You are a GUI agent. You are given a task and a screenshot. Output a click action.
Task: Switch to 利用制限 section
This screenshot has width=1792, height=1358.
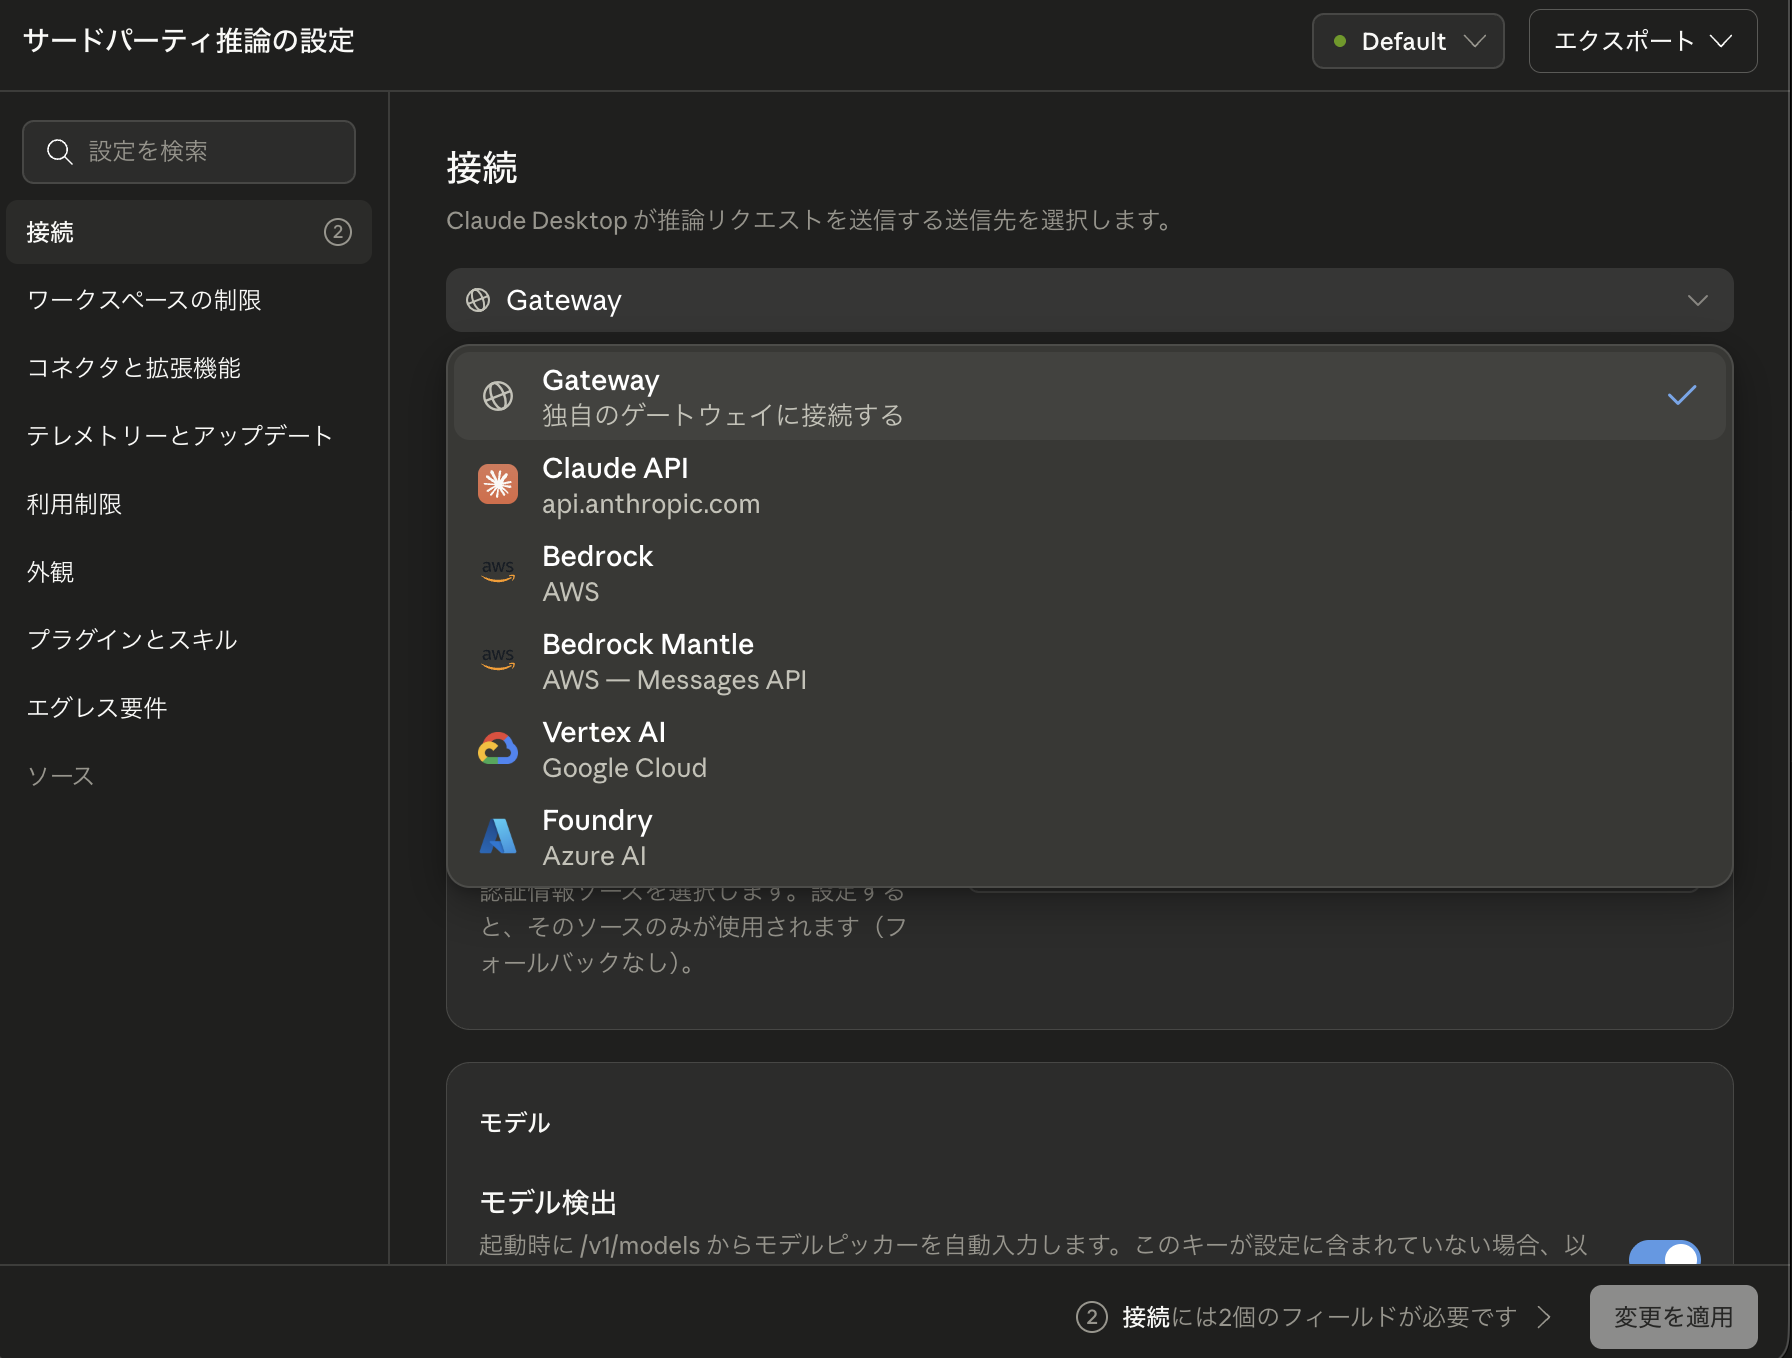pos(189,504)
